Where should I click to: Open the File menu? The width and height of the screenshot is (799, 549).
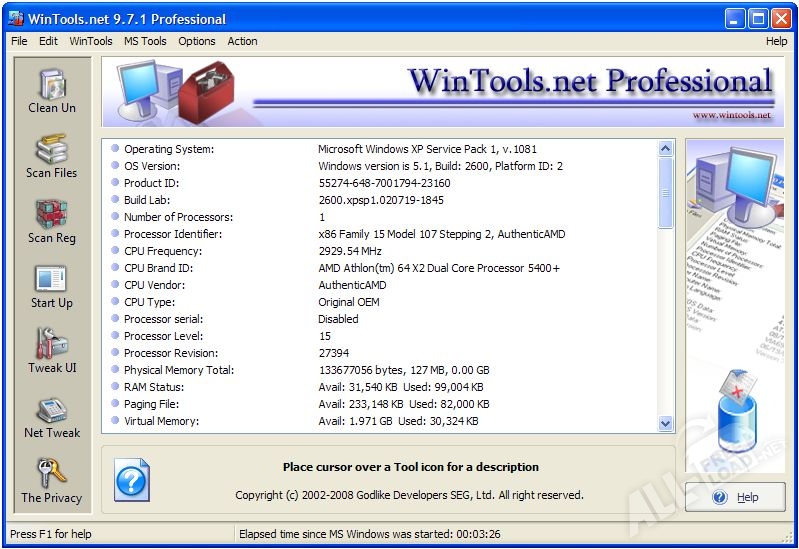pos(19,41)
